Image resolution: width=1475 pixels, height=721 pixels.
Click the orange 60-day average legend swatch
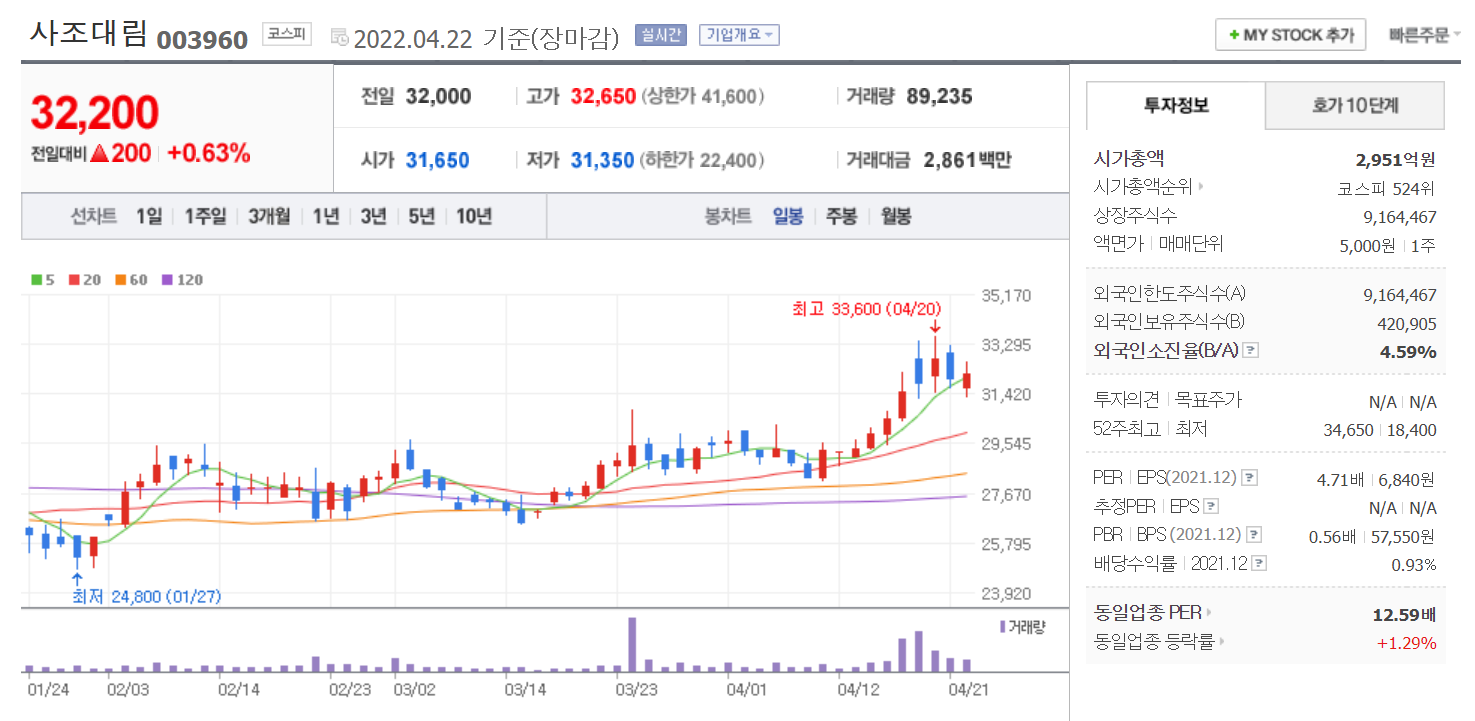click(x=119, y=280)
